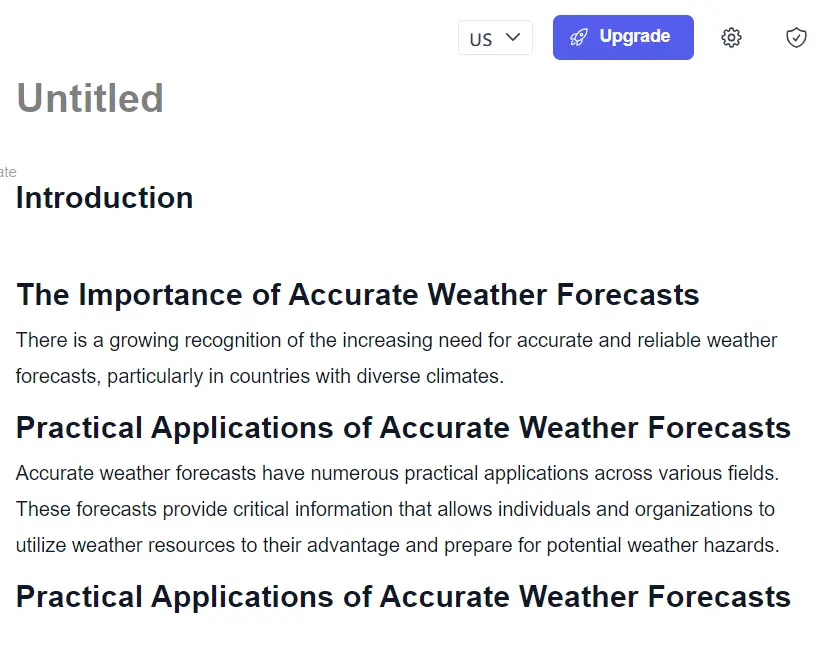Expand the chevron next to US
Screen dimensions: 825x658
512,37
